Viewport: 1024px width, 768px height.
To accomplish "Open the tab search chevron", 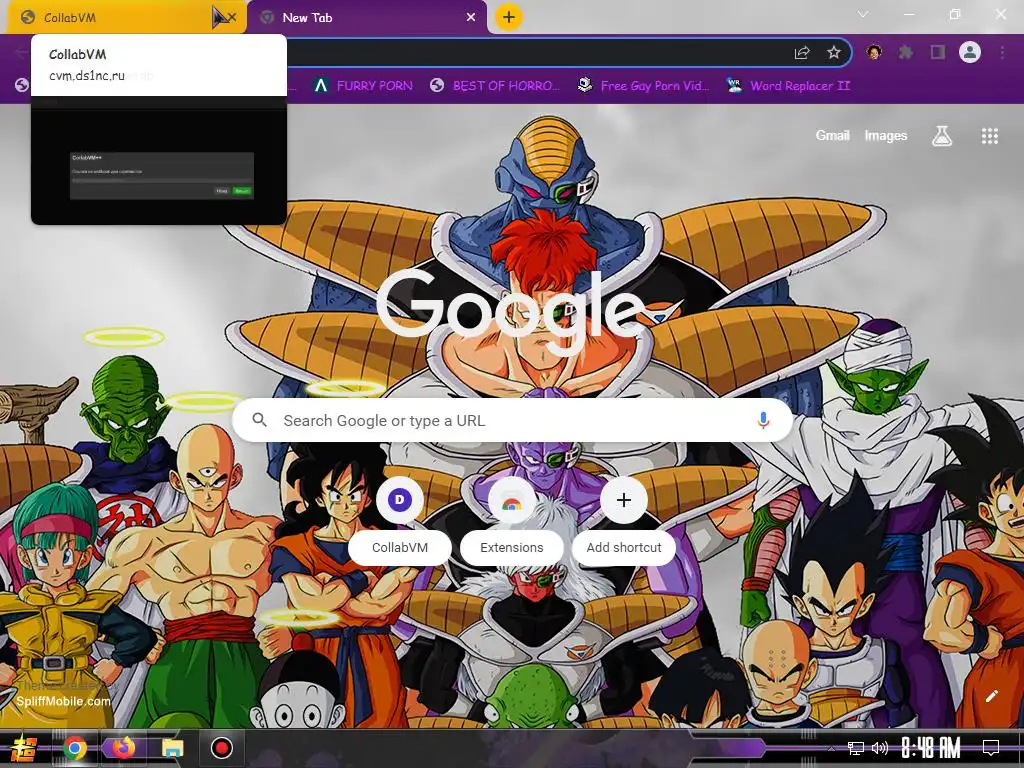I will point(863,14).
